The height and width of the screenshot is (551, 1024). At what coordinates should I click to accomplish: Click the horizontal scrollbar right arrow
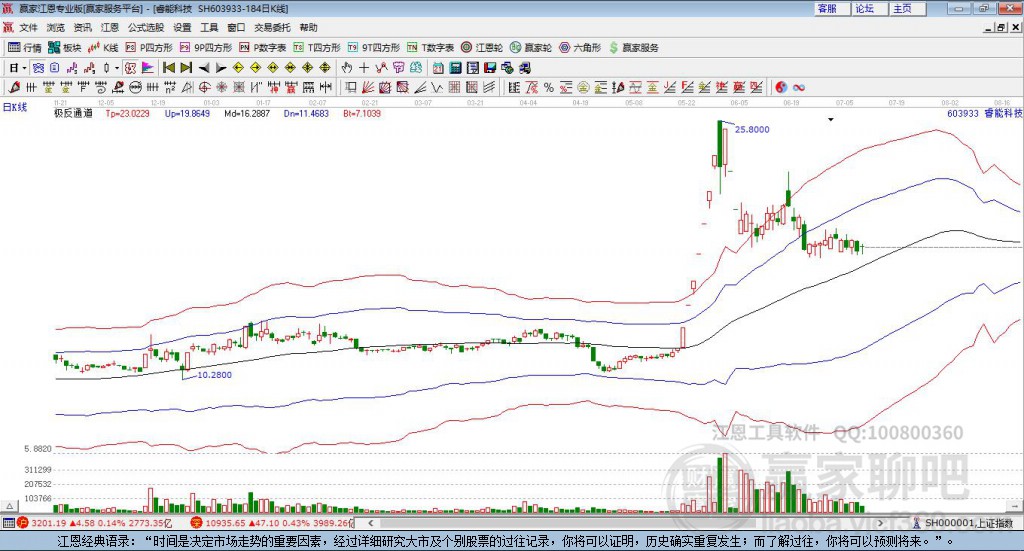(x=880, y=523)
